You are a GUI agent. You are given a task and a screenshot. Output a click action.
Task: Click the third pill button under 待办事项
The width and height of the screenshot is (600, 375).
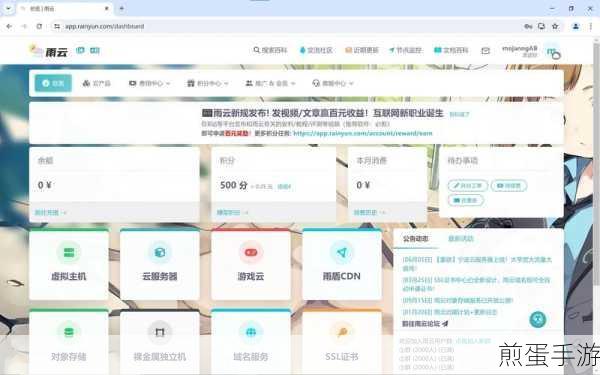click(x=466, y=200)
